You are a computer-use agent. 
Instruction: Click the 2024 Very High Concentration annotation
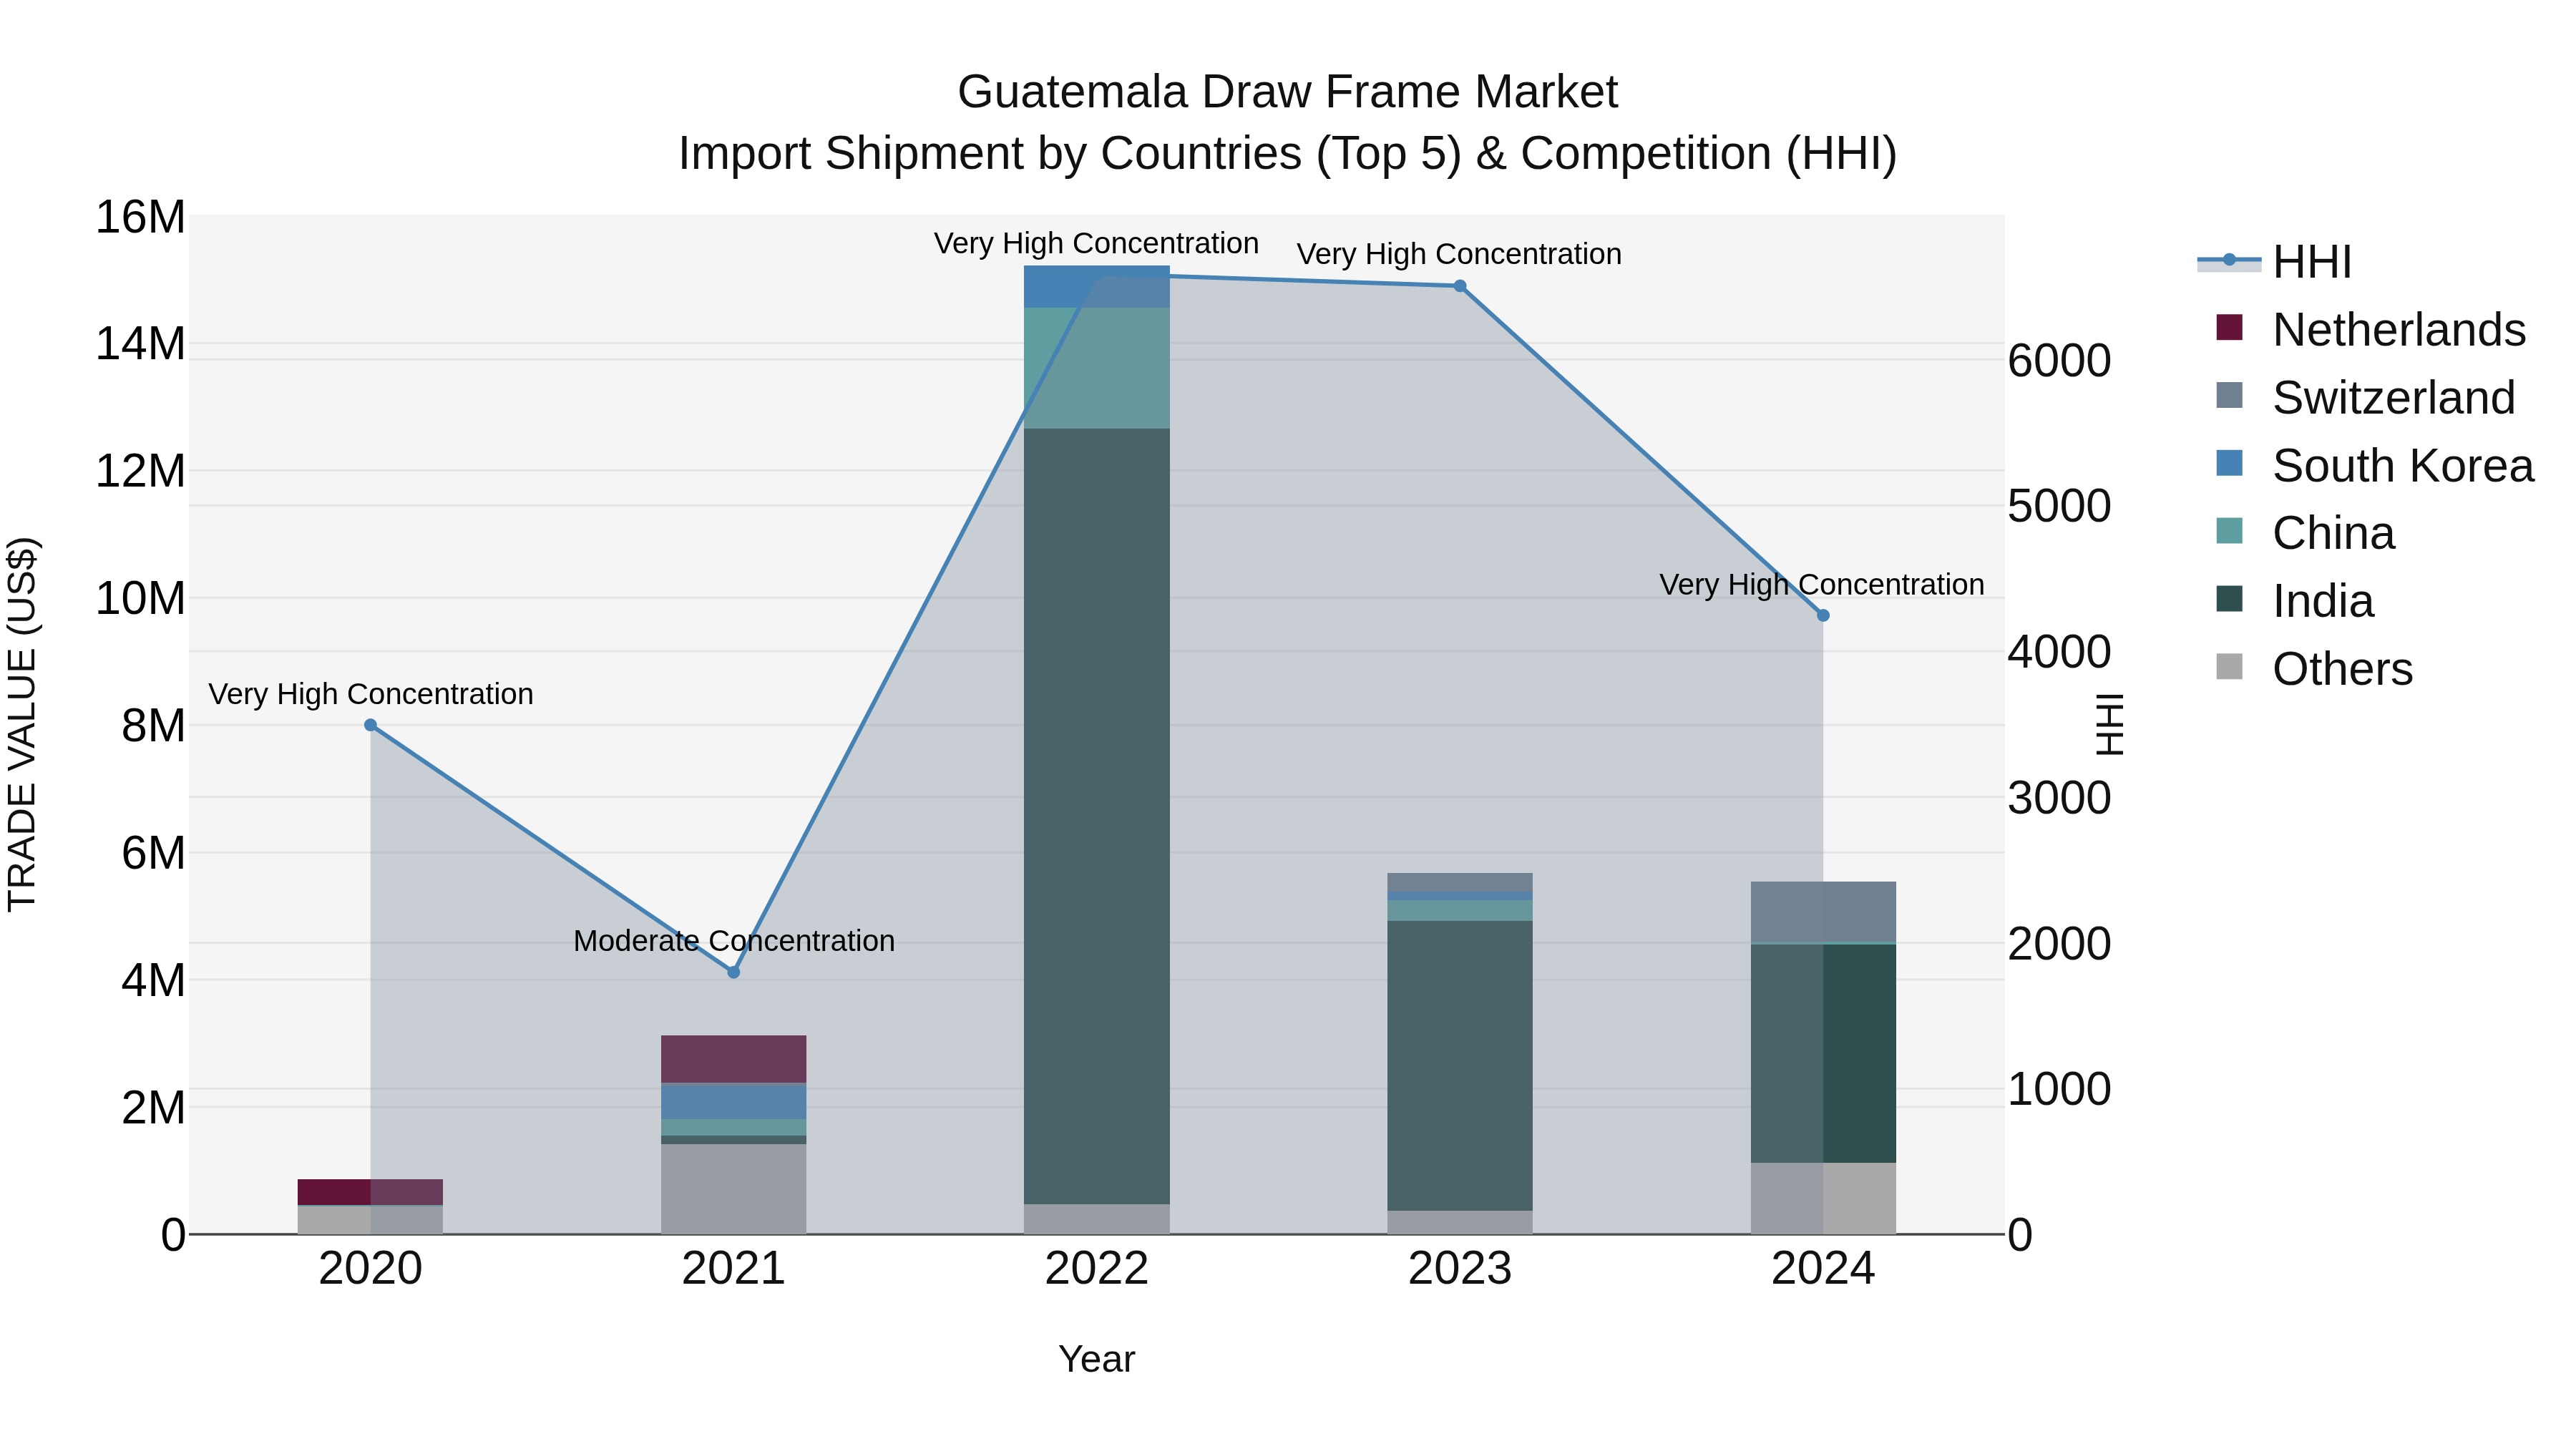pyautogui.click(x=1822, y=585)
